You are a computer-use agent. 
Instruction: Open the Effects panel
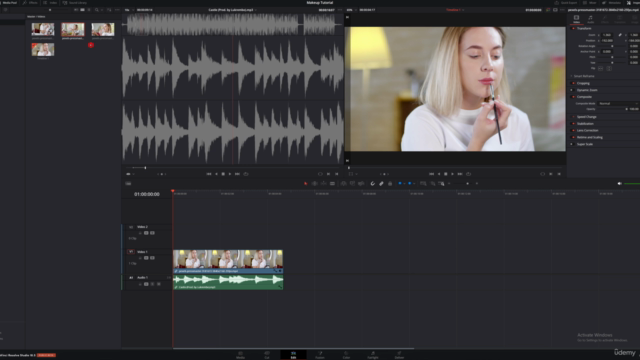tap(30, 2)
